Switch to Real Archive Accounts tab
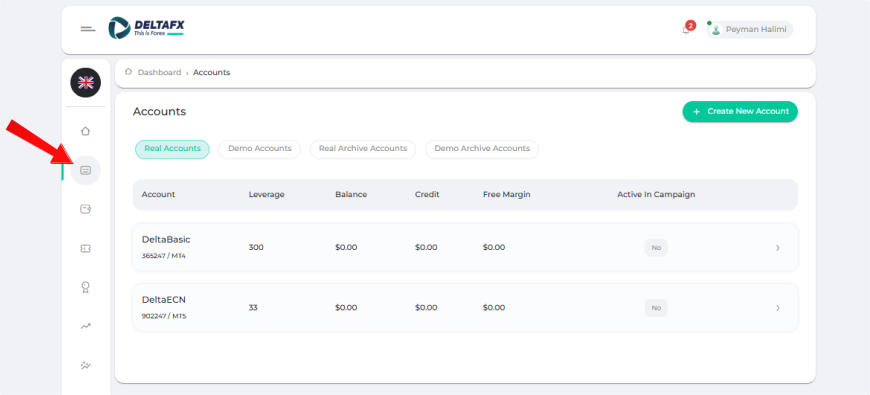 [x=363, y=149]
